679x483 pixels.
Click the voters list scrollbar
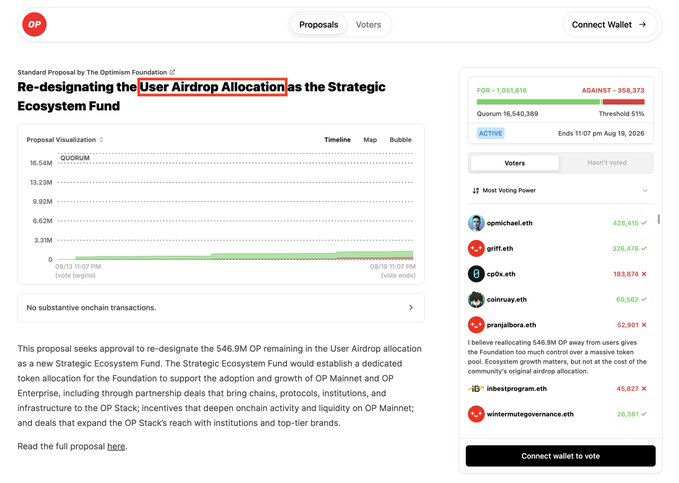pos(659,219)
